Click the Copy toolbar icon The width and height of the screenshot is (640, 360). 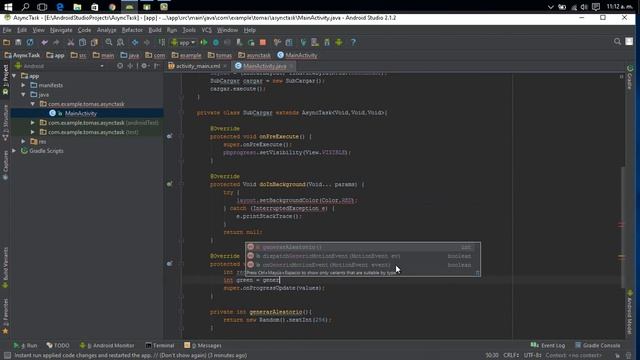[82, 42]
